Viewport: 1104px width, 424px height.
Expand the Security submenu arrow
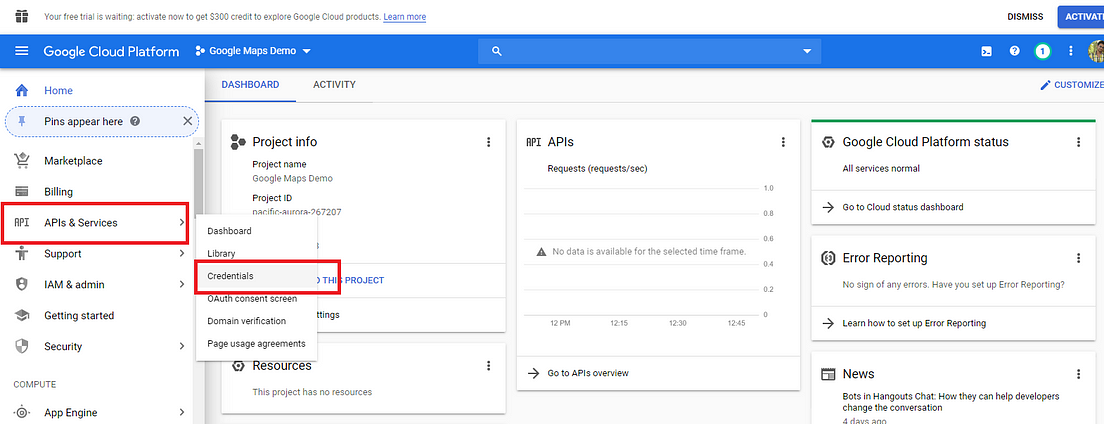click(x=182, y=347)
